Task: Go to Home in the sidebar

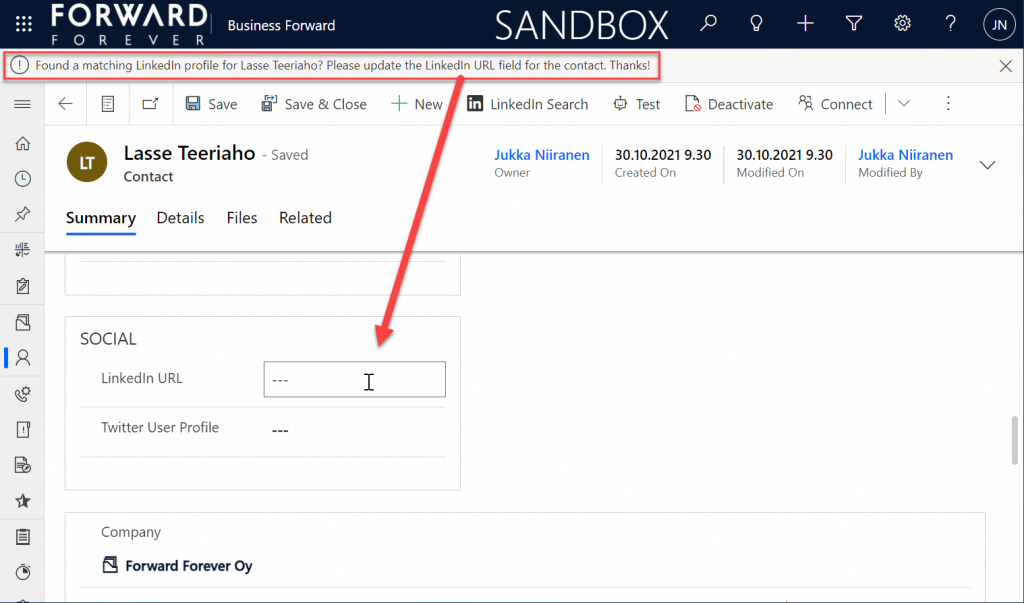Action: (23, 144)
